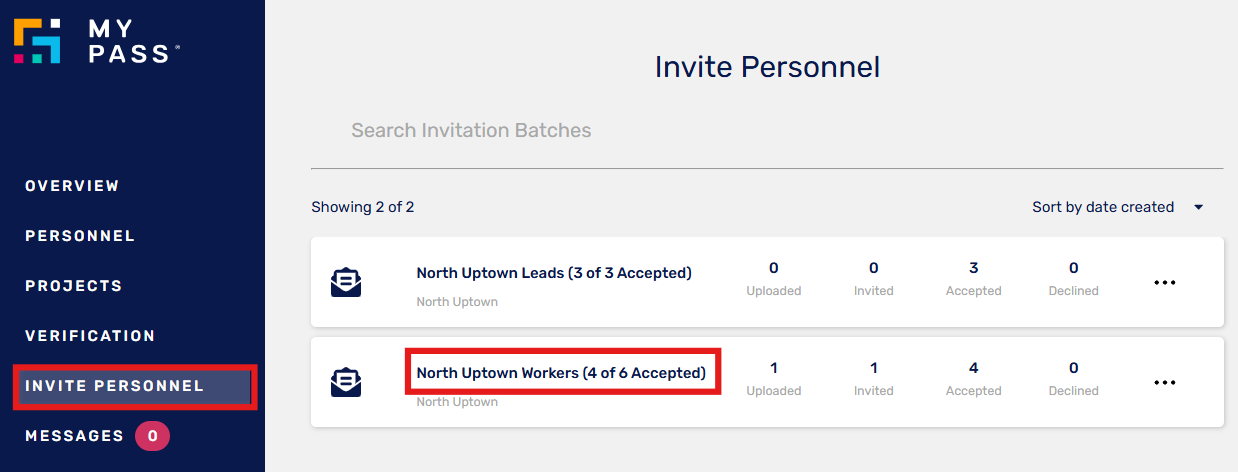Click the Messages count badge
Screen dimensions: 1238x472
coord(152,436)
